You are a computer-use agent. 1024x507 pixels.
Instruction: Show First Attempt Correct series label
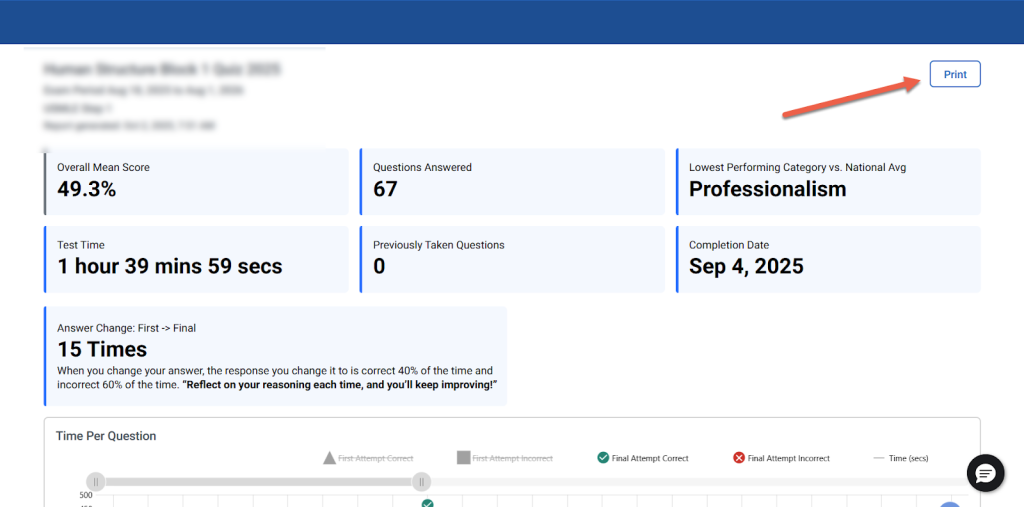tap(376, 458)
